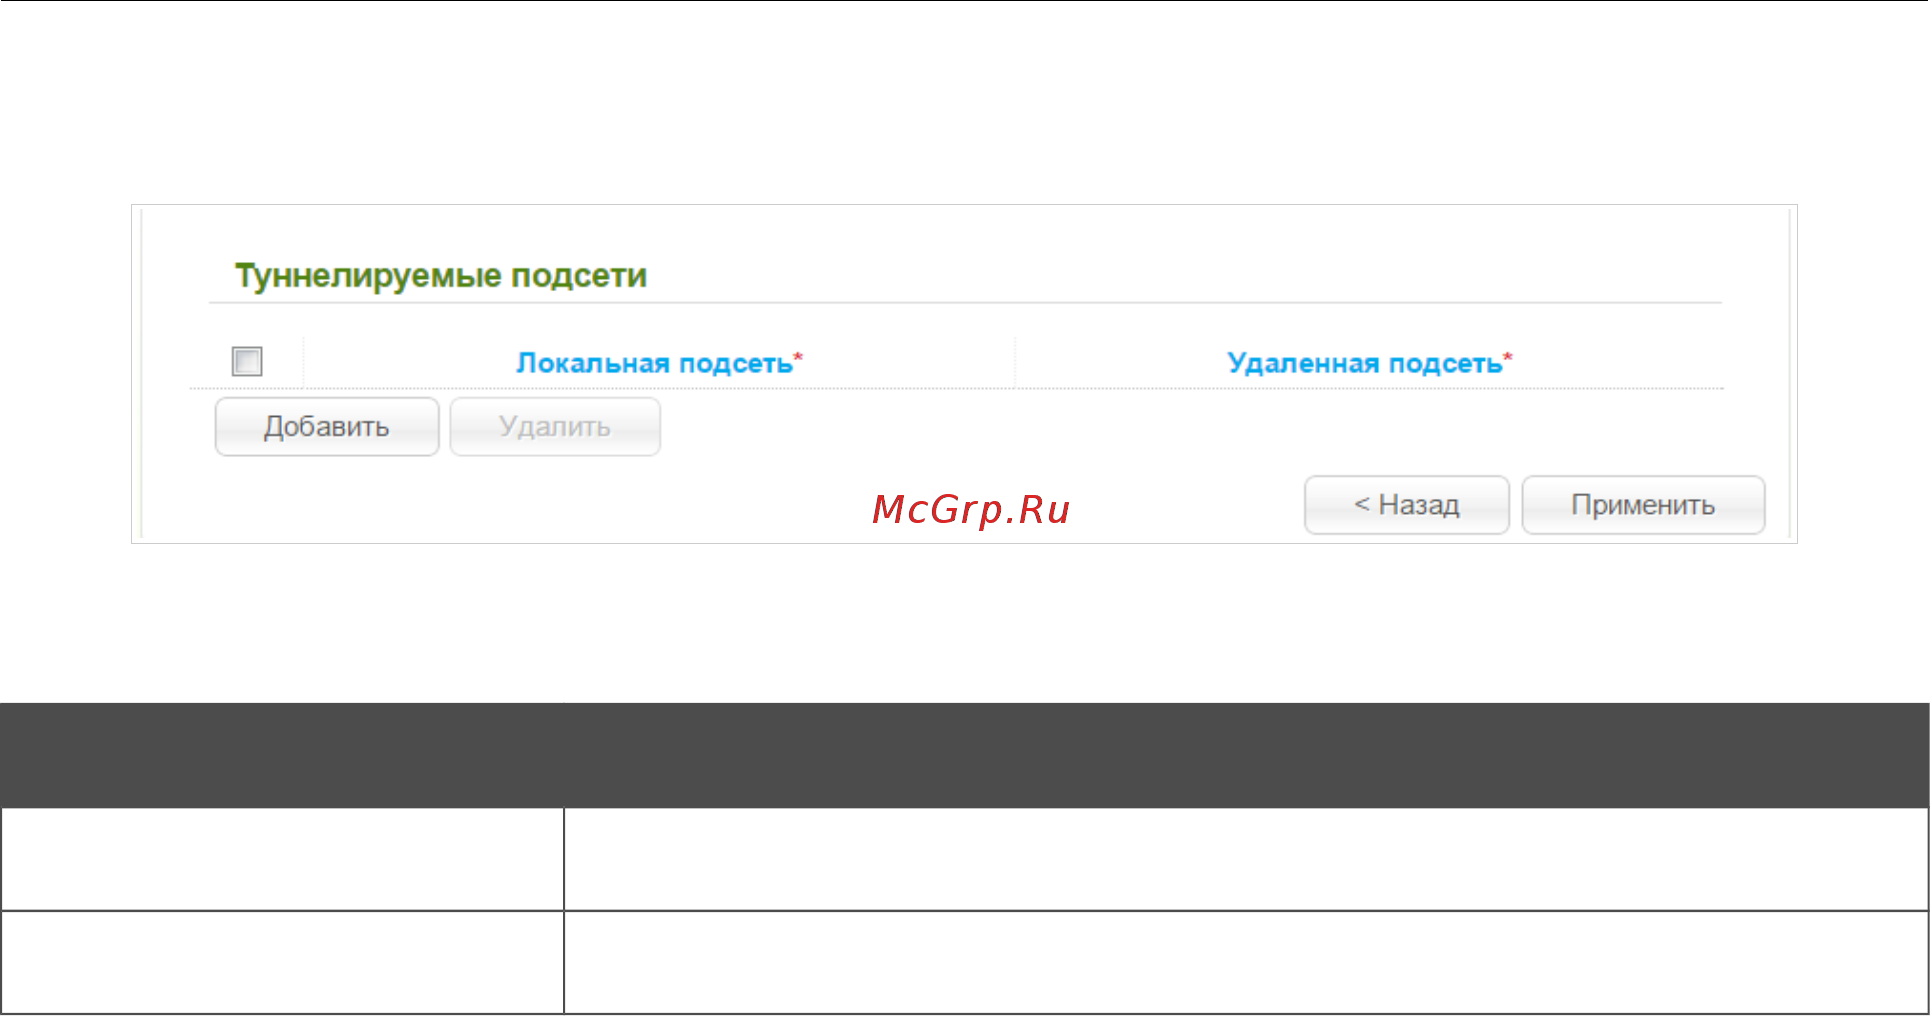Click the Добавить button

[x=327, y=427]
